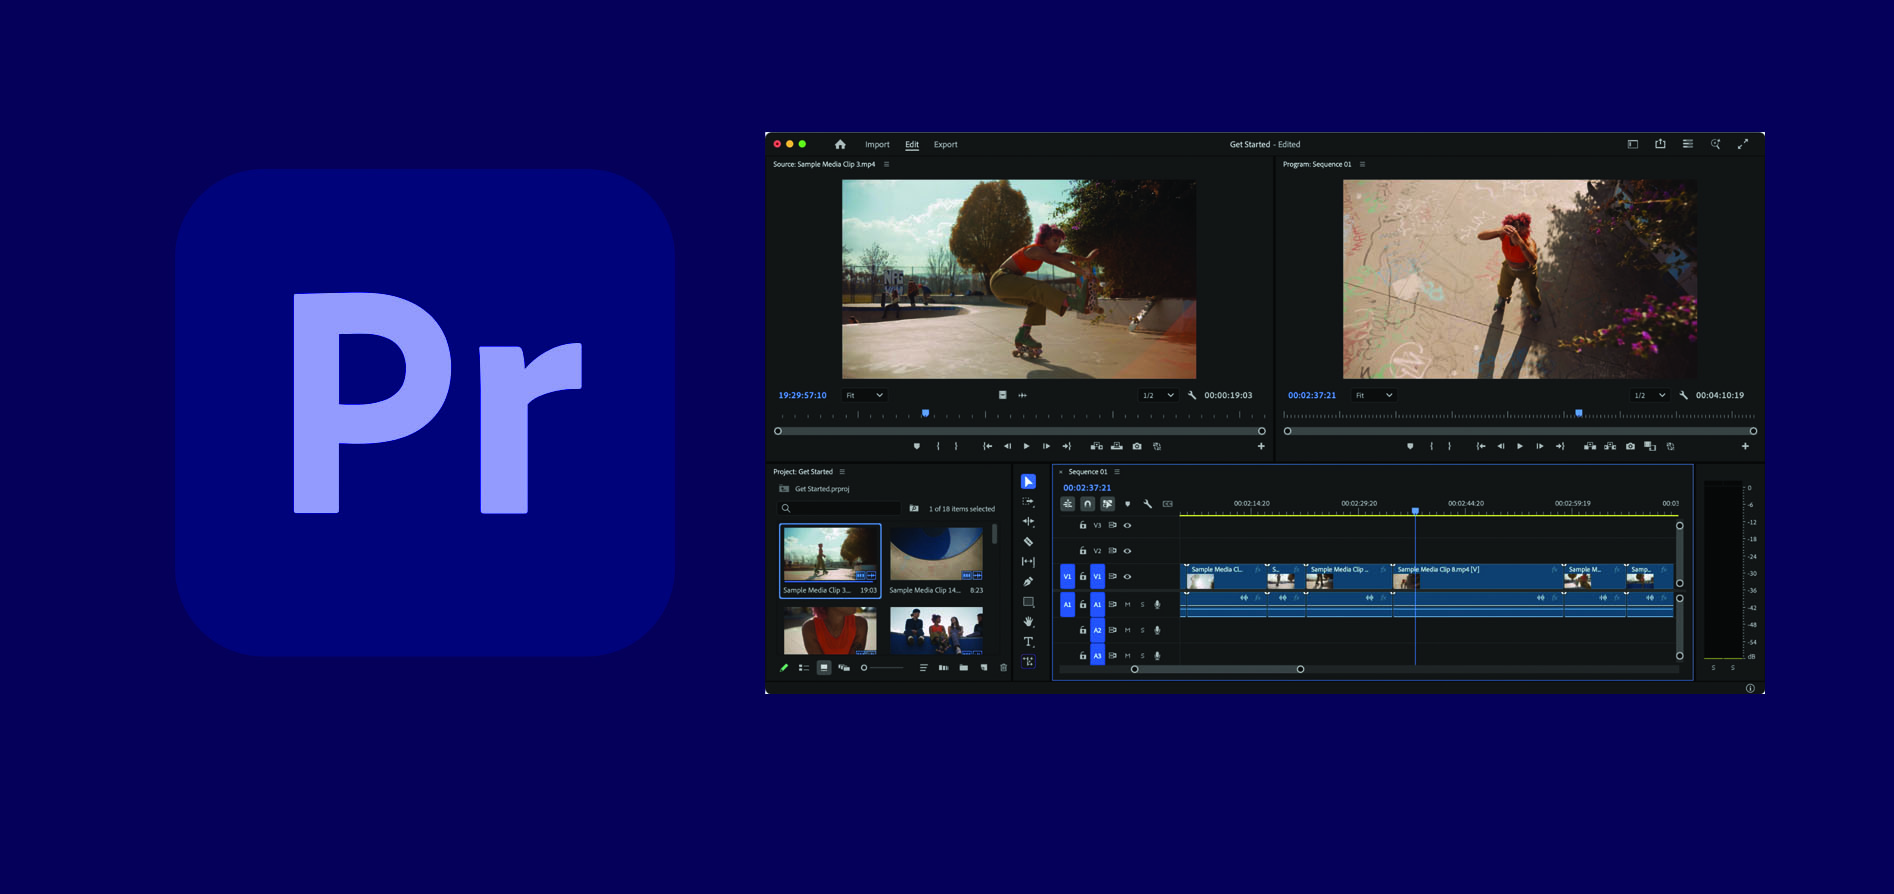Select the Razor tool in the tools panel

point(1028,542)
